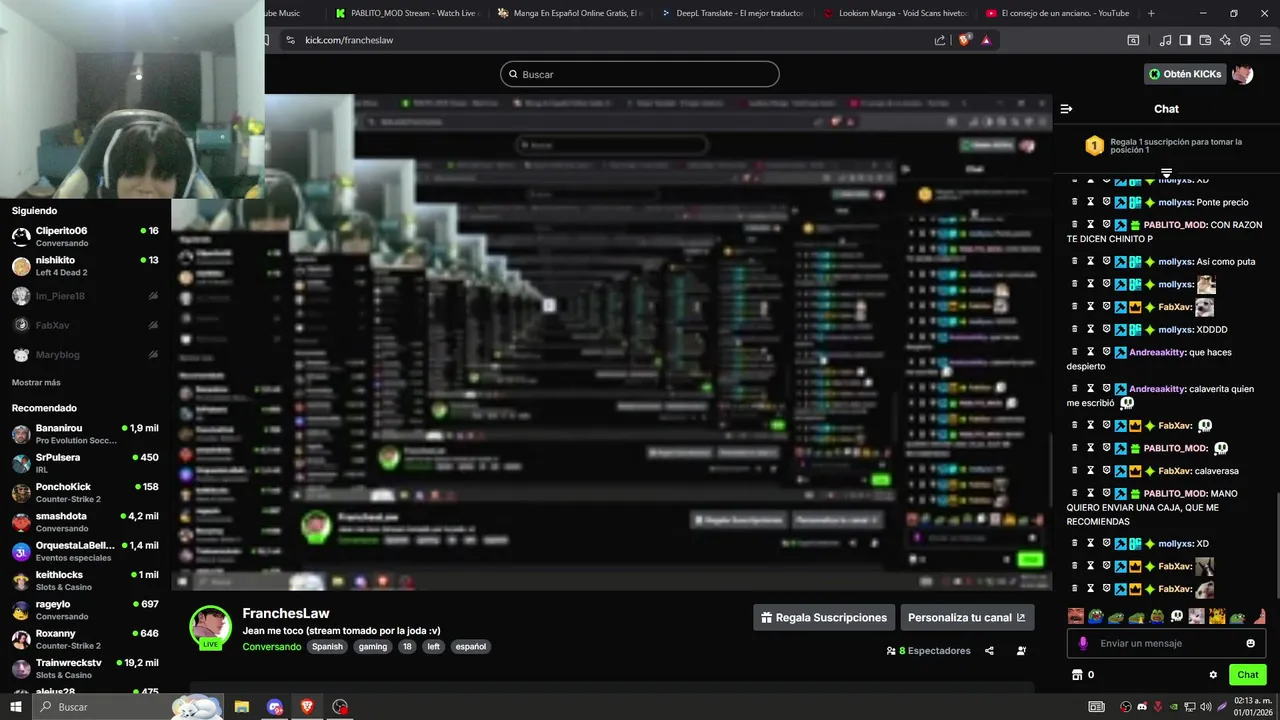This screenshot has width=1280, height=720.
Task: Open the chat settings gear
Action: pyautogui.click(x=1213, y=675)
